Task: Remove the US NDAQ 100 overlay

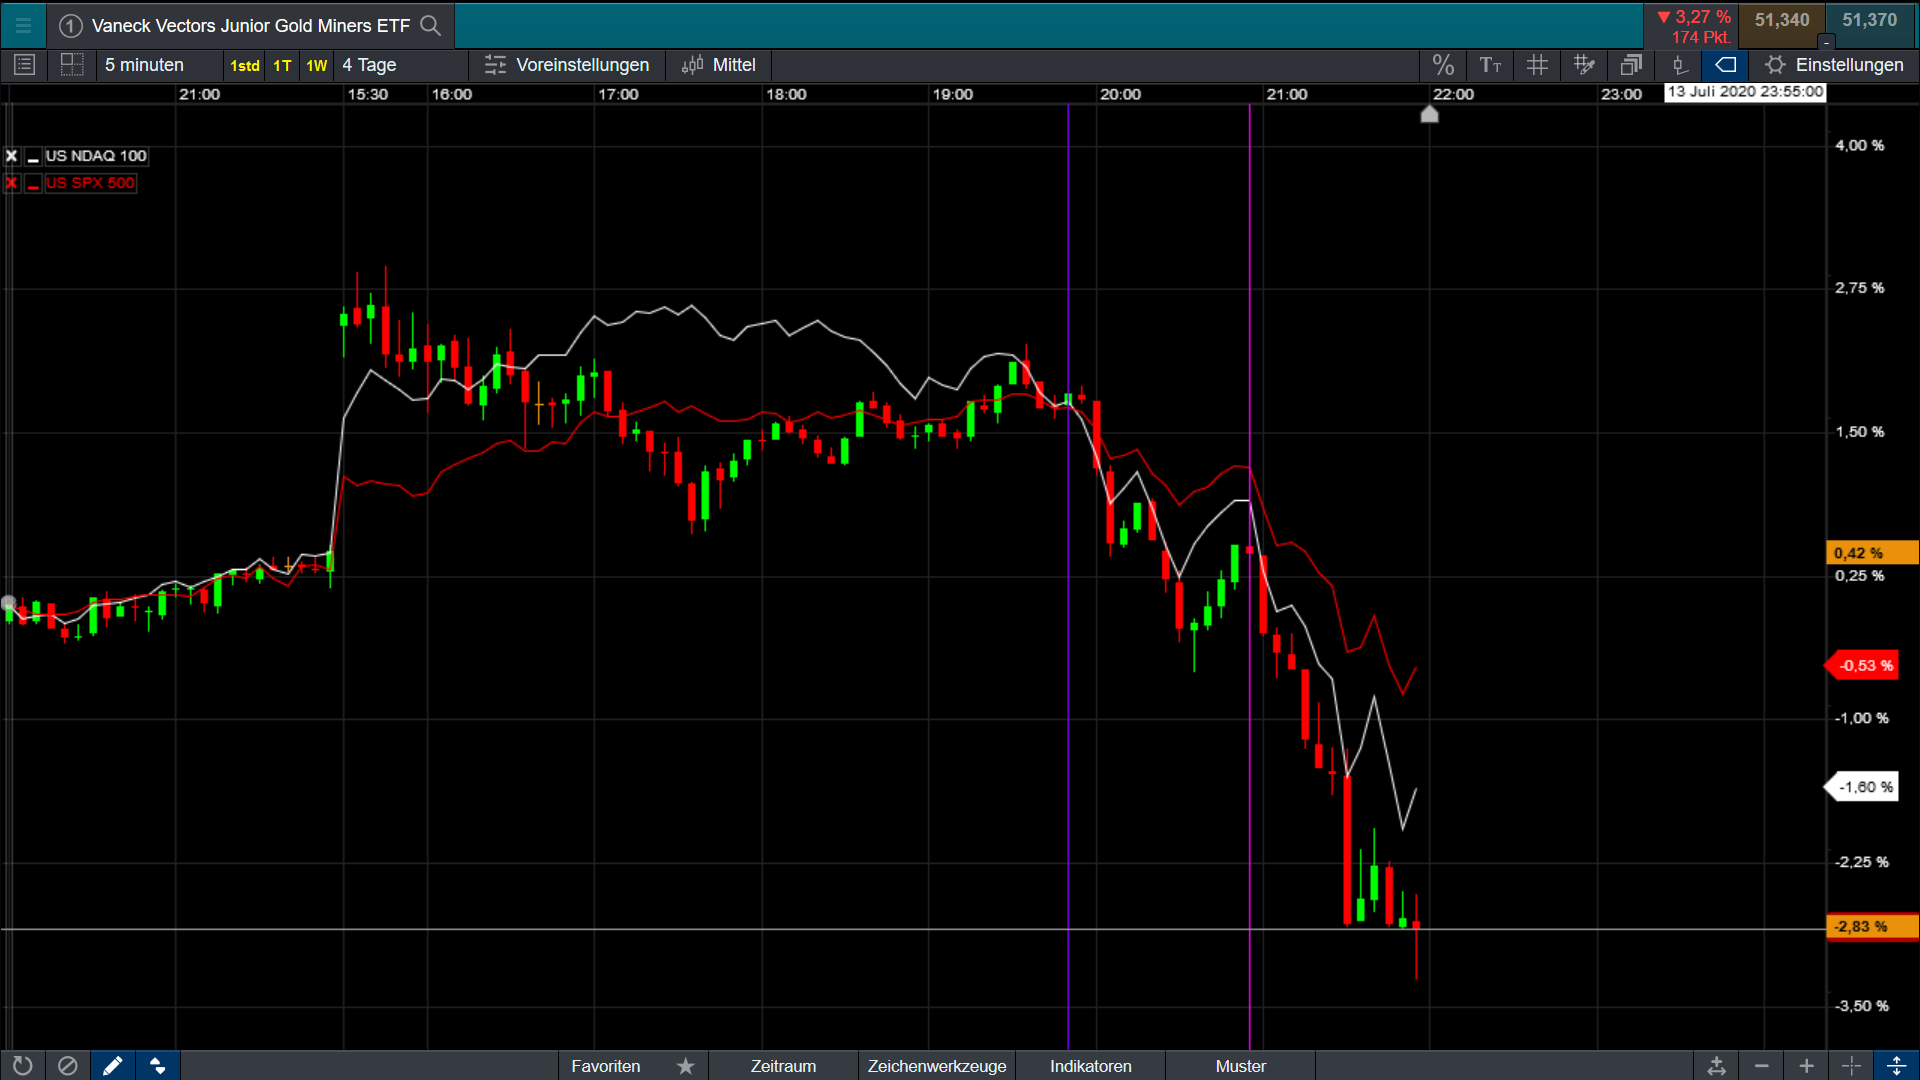Action: click(12, 156)
